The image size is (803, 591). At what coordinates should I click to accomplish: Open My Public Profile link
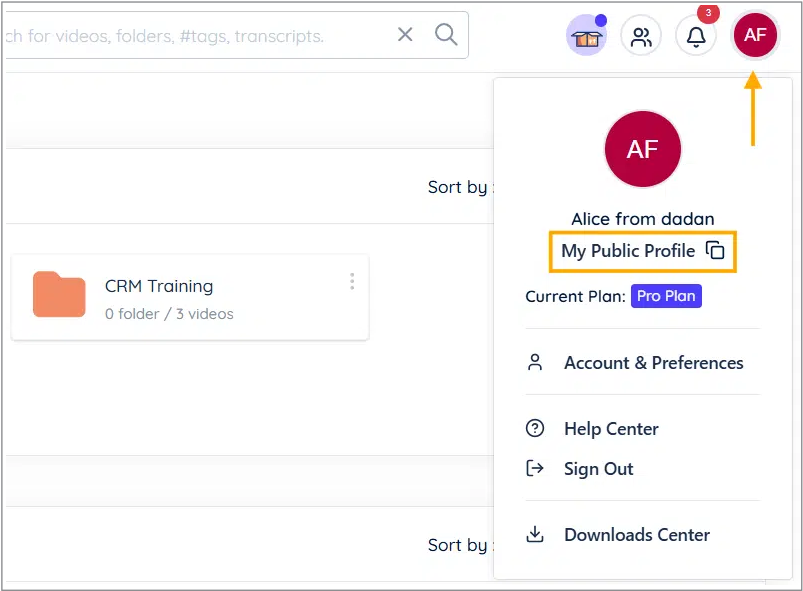click(x=628, y=251)
